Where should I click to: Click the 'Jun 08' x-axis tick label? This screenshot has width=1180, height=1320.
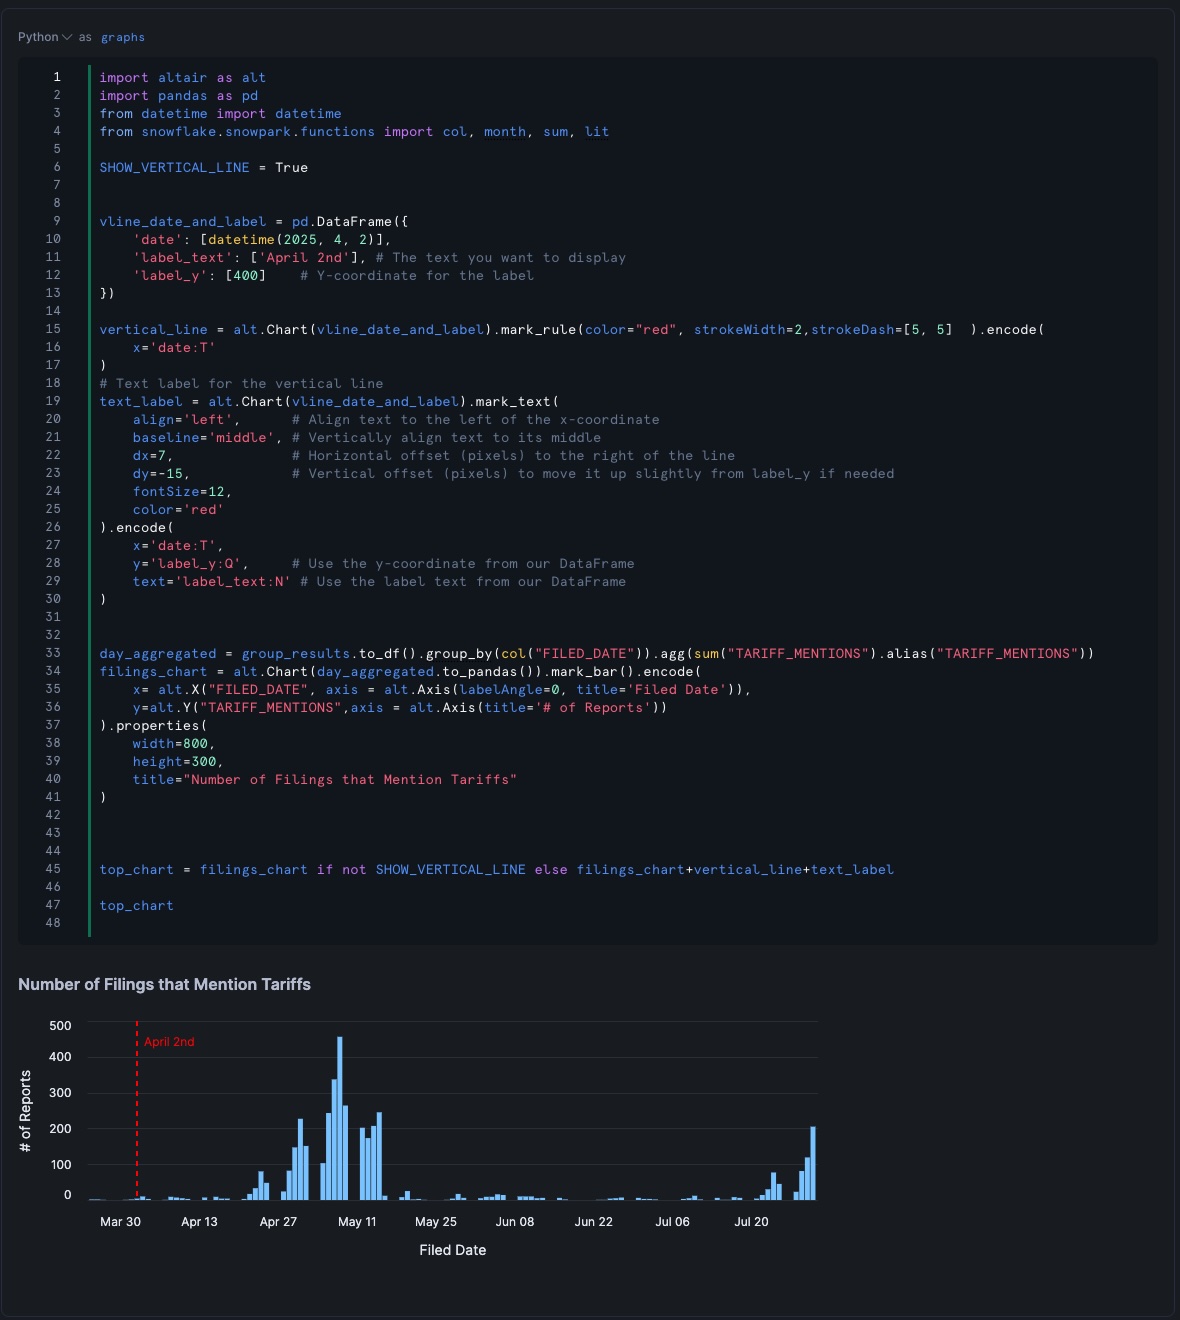515,1221
